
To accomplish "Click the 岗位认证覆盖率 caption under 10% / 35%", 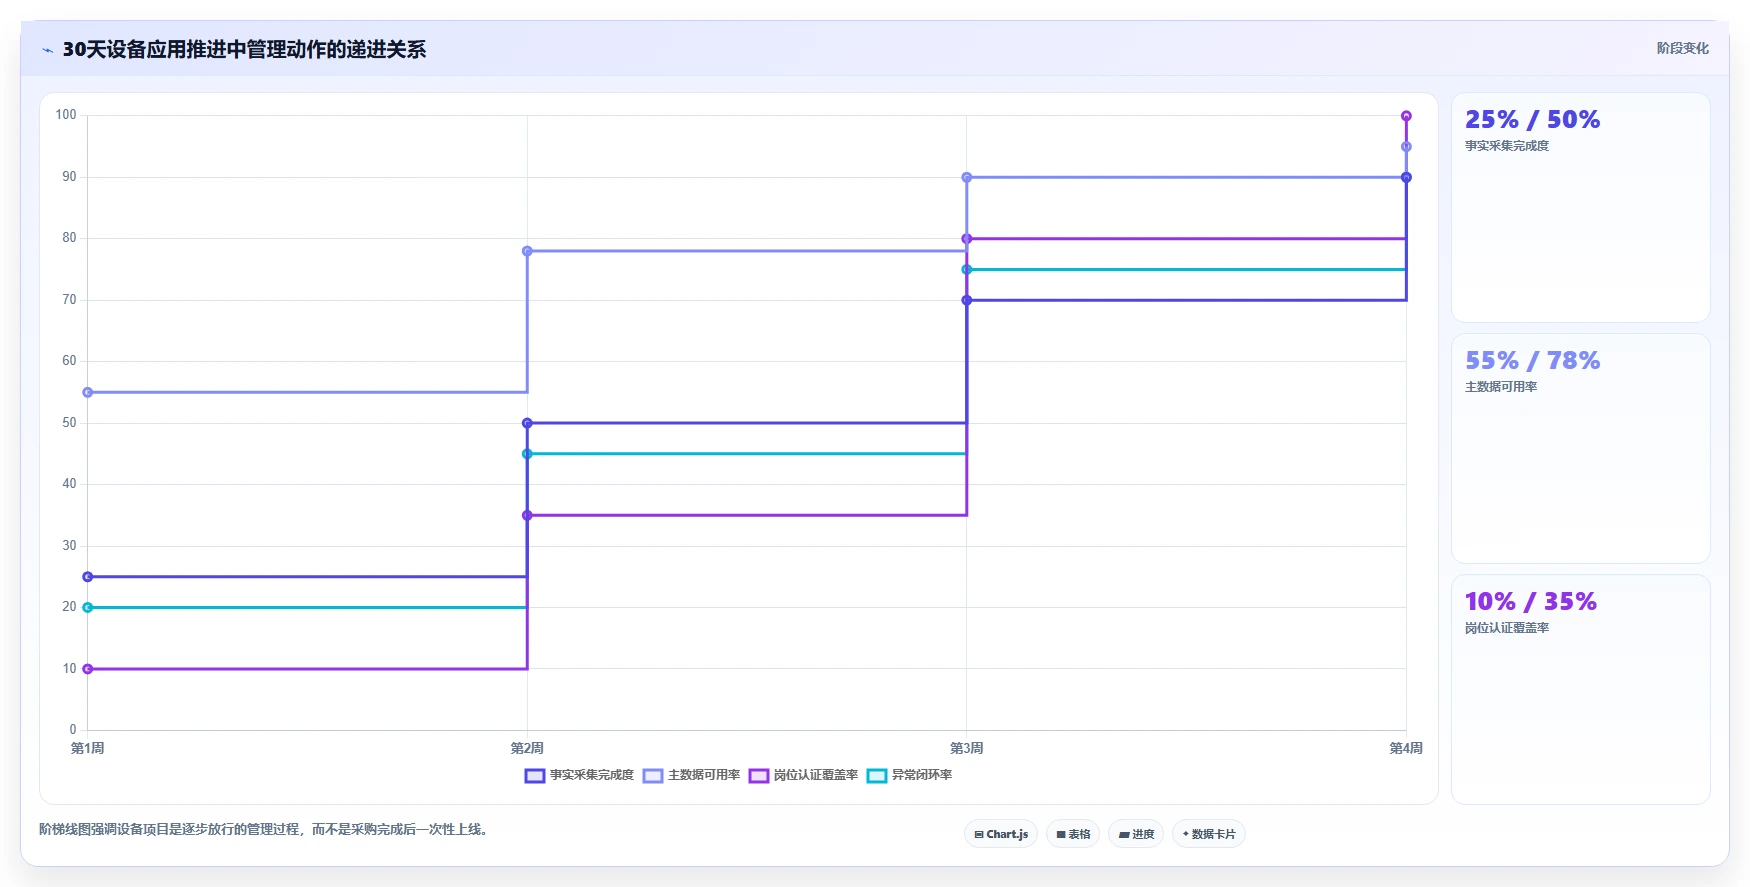I will 1507,628.
